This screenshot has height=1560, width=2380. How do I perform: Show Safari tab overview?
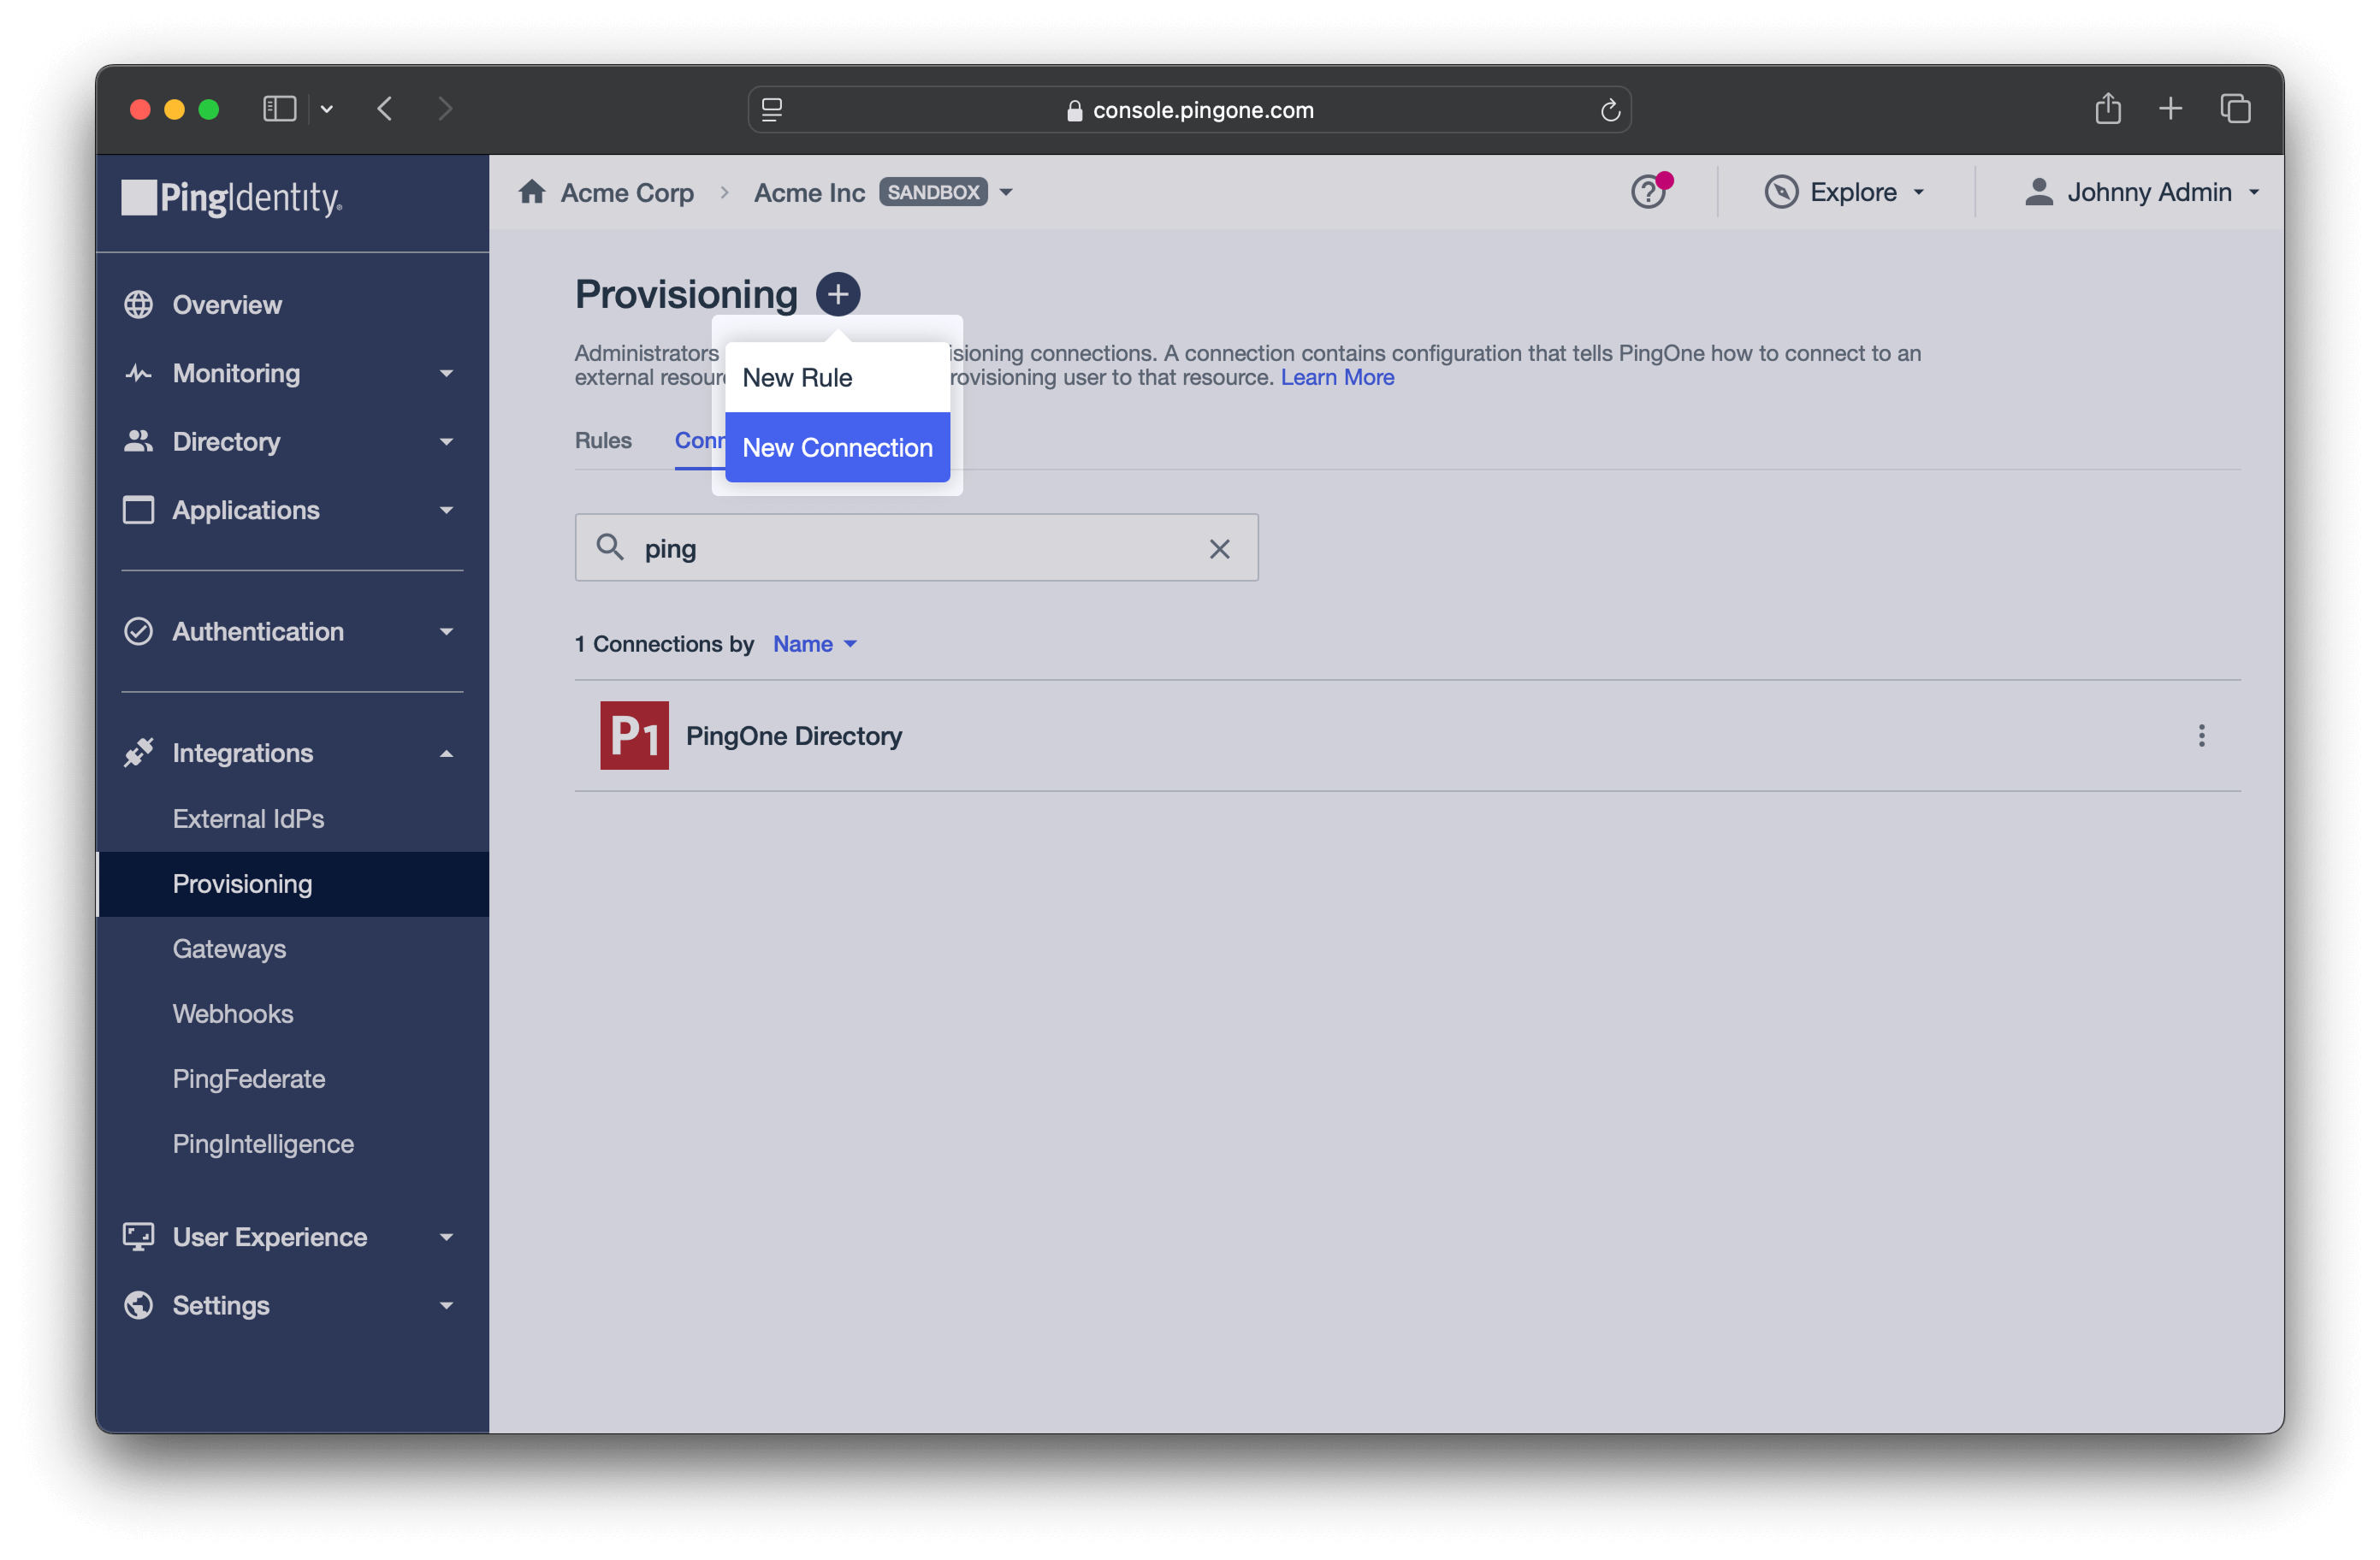coord(2236,108)
